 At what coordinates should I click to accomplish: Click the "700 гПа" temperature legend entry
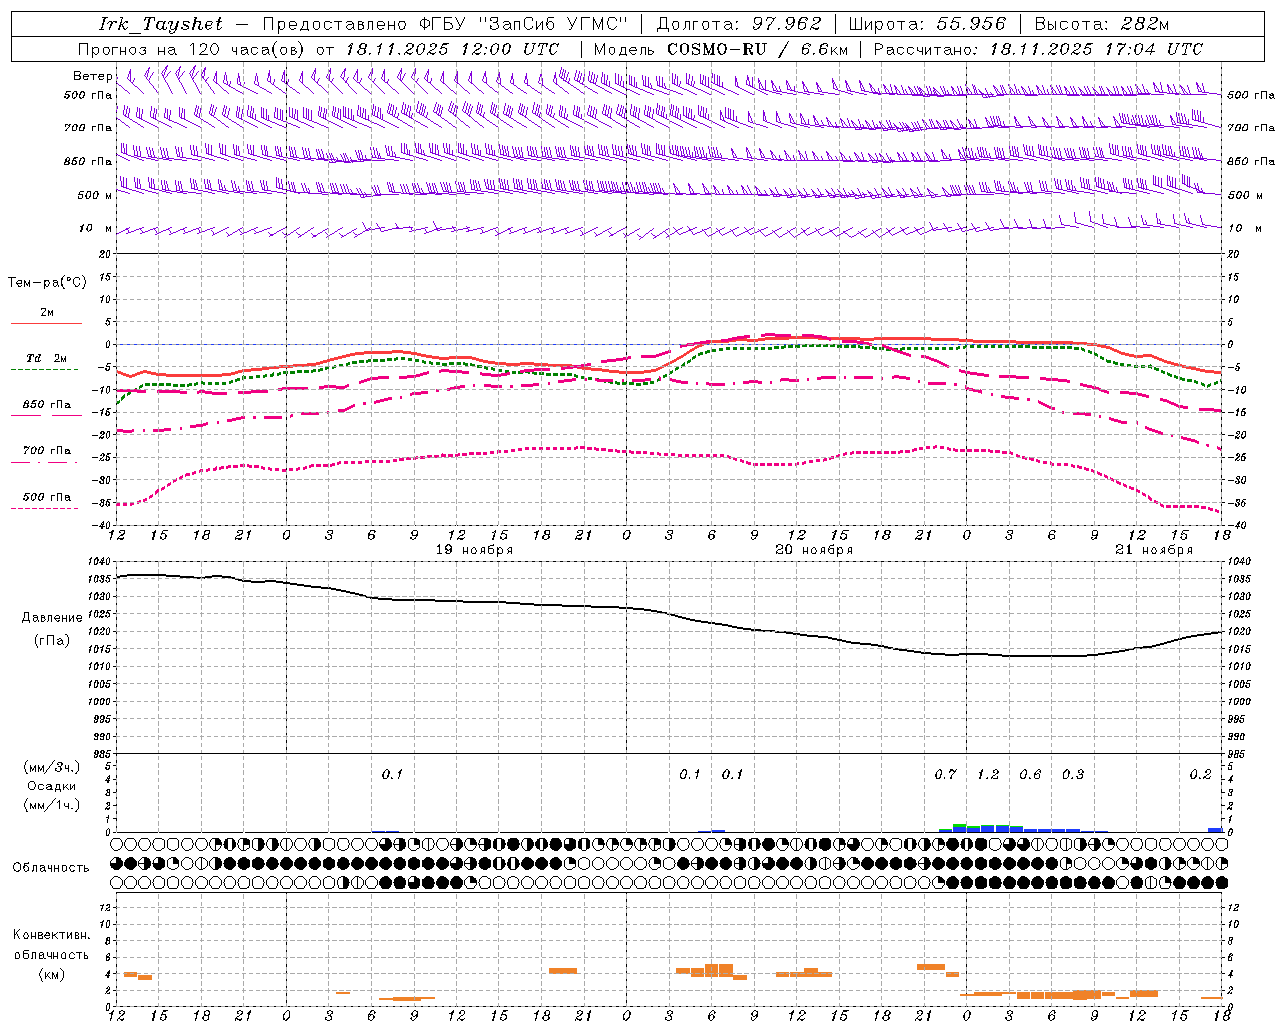[x=46, y=450]
